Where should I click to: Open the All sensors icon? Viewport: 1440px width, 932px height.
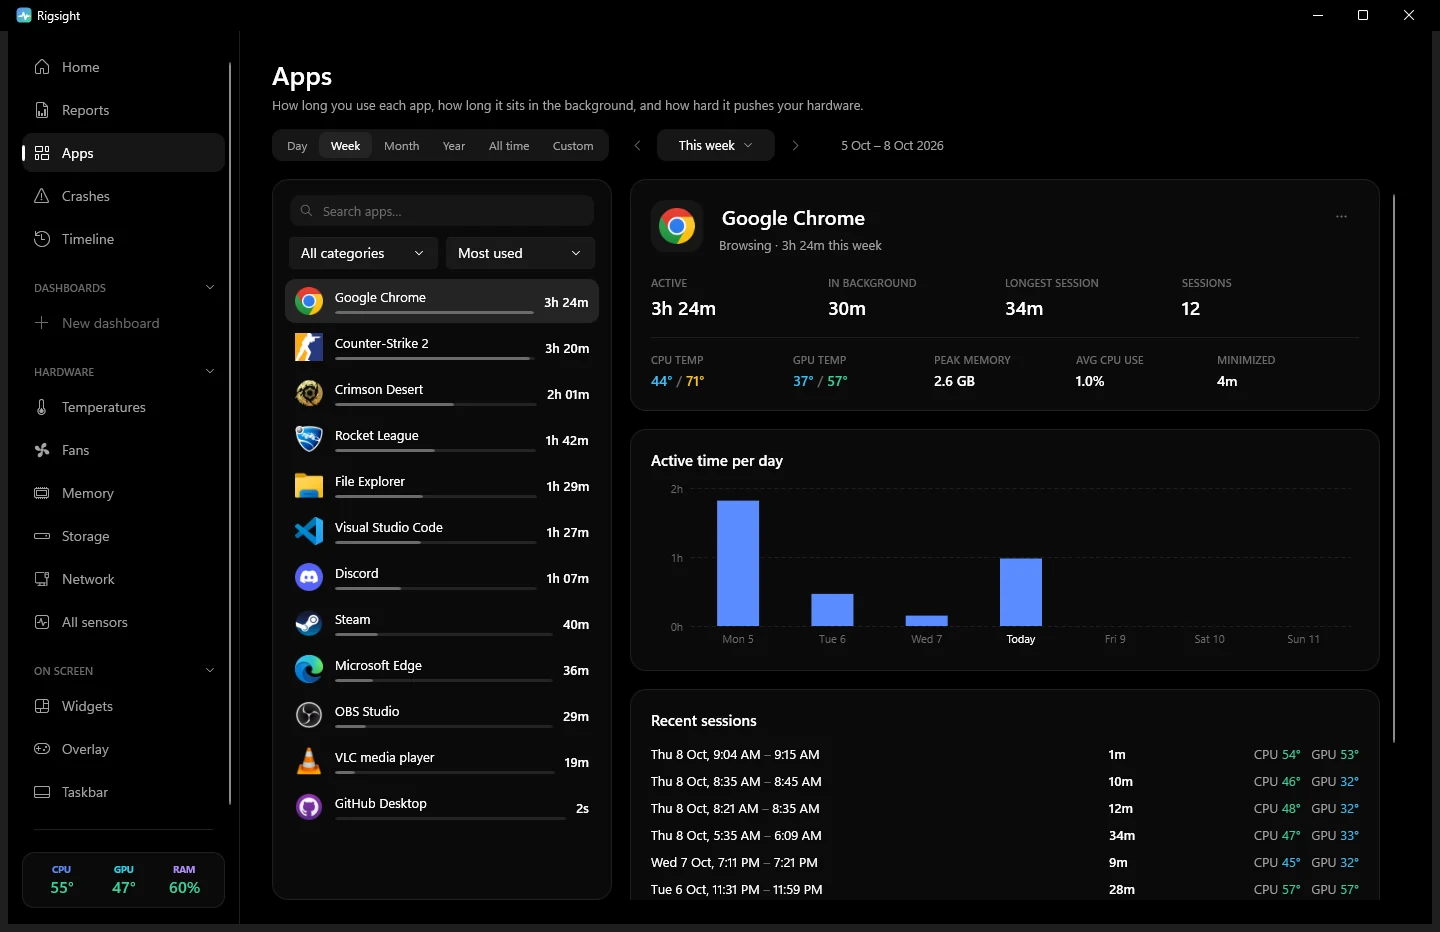pos(42,622)
